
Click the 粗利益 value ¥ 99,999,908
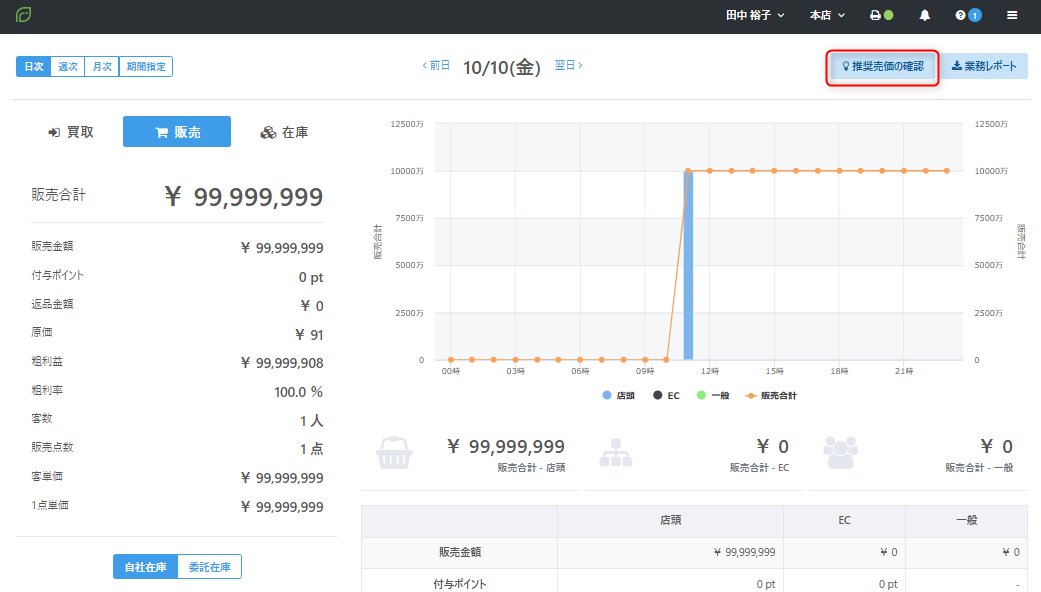pyautogui.click(x=282, y=363)
